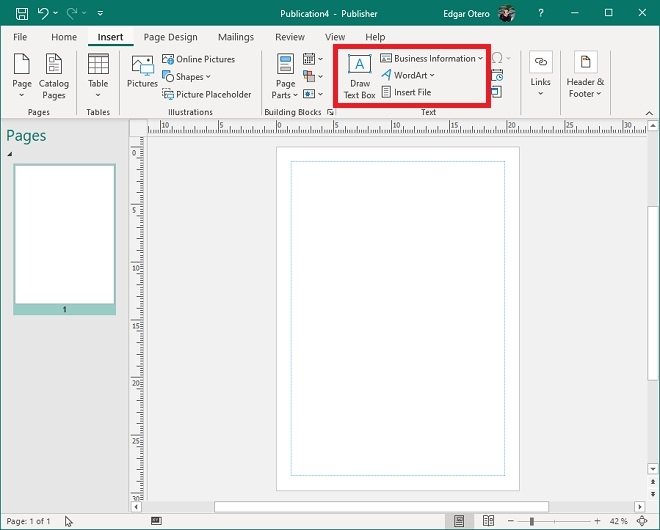Click horizontal scrollbar right arrow
Screen dimensions: 660x530
click(640, 507)
